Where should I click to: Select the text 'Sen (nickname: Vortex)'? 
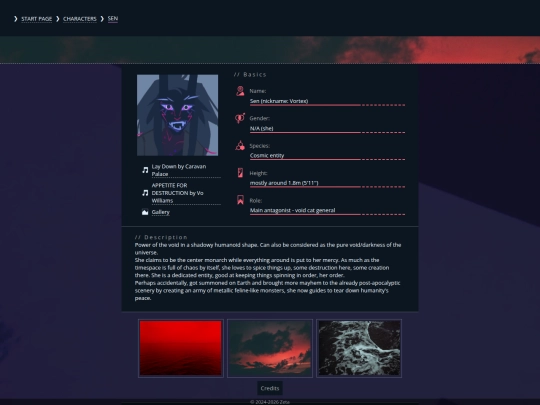coord(279,101)
